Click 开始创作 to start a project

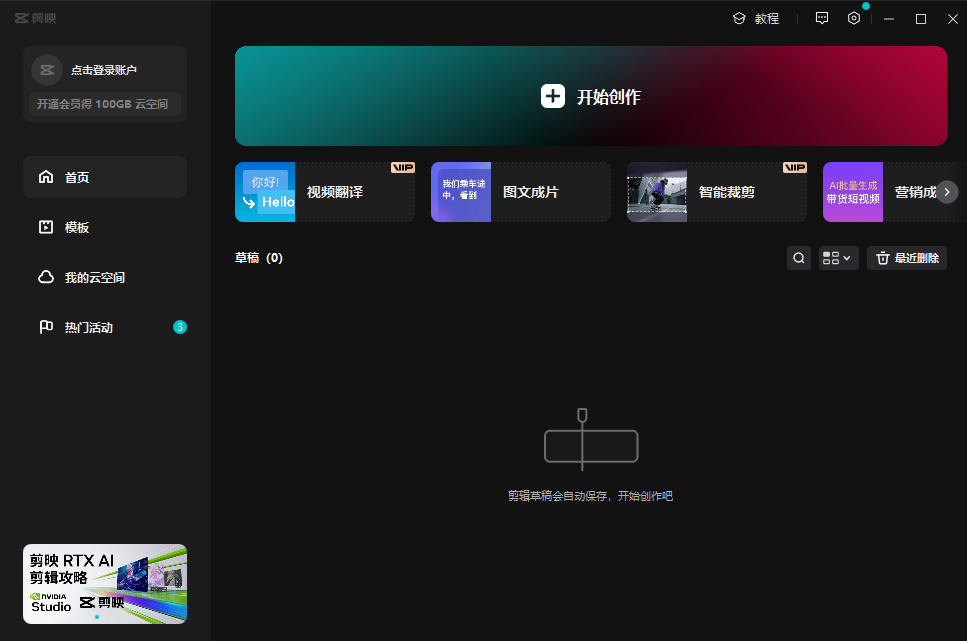(608, 97)
